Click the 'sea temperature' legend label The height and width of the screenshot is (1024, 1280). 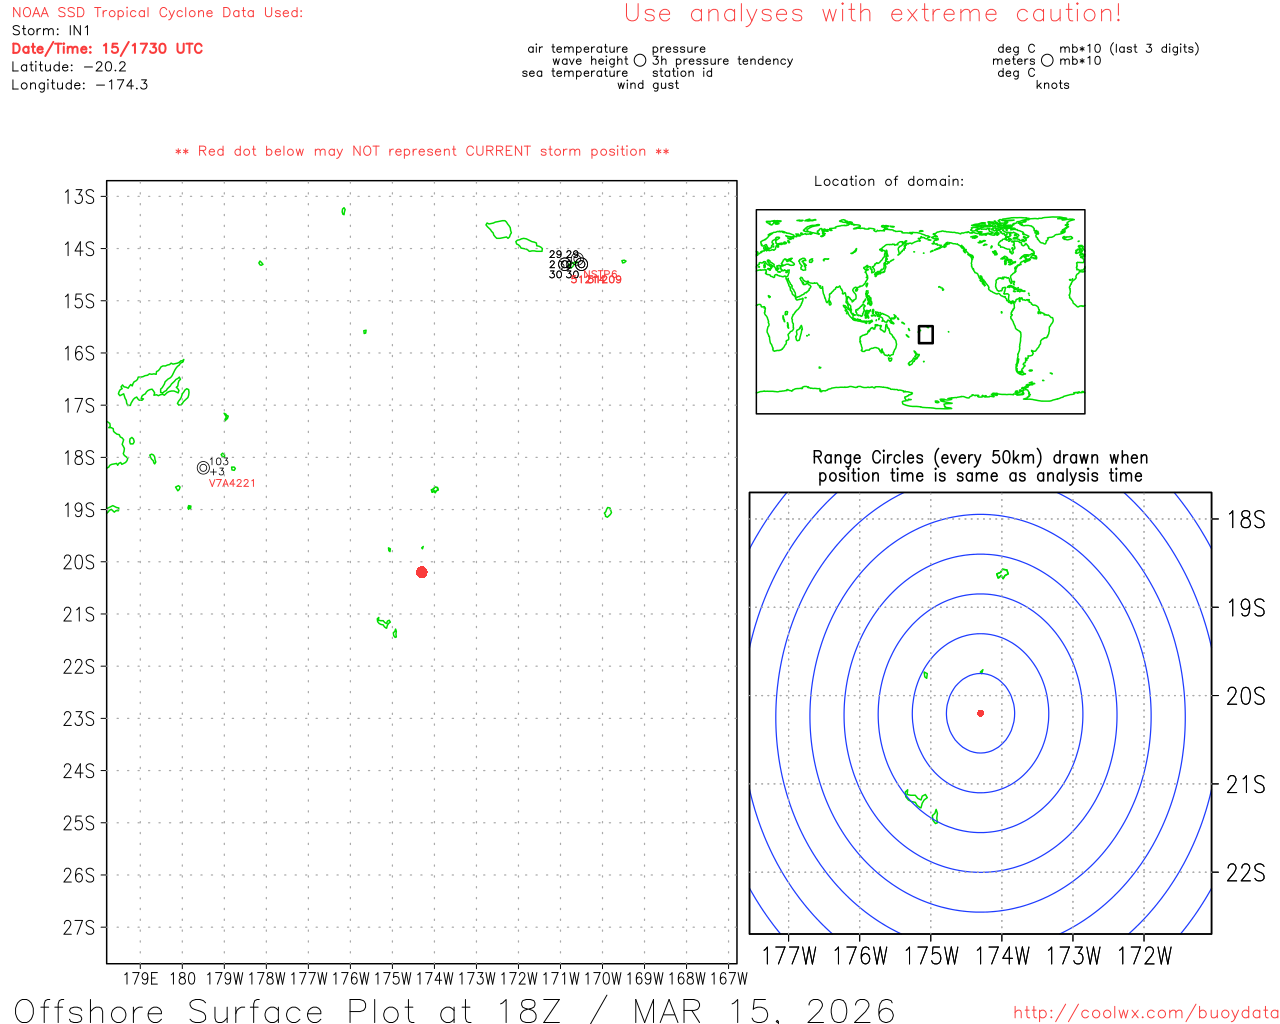tap(575, 73)
